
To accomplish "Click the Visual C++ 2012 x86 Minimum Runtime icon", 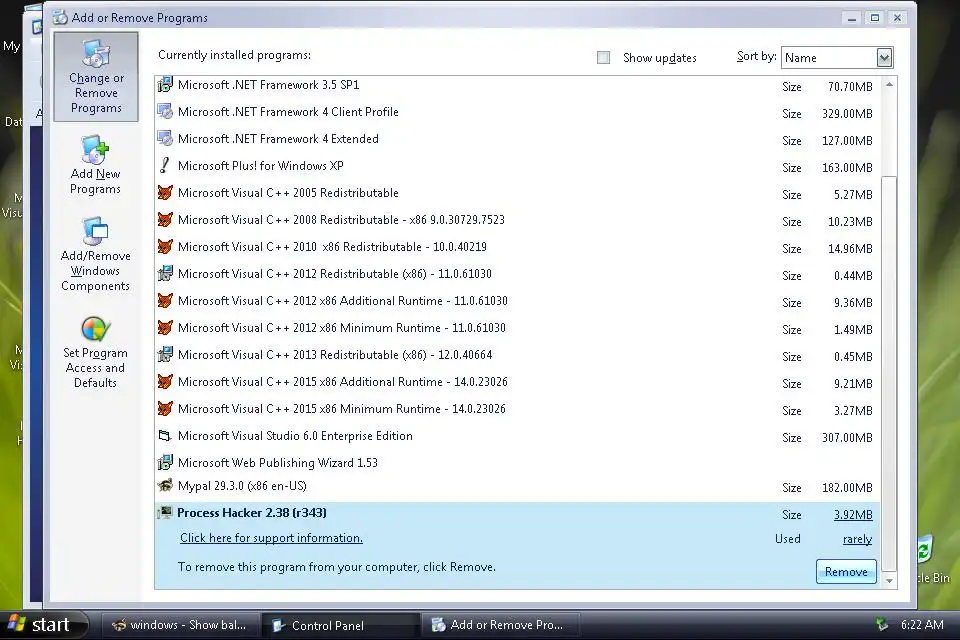I will pos(165,327).
